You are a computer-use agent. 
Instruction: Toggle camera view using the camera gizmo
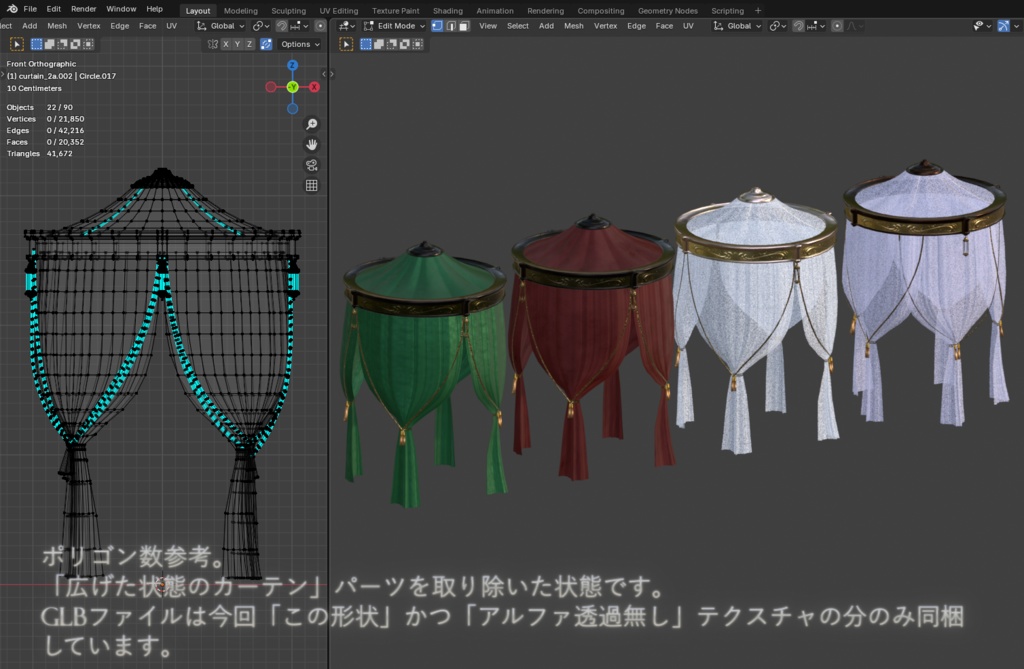[311, 165]
